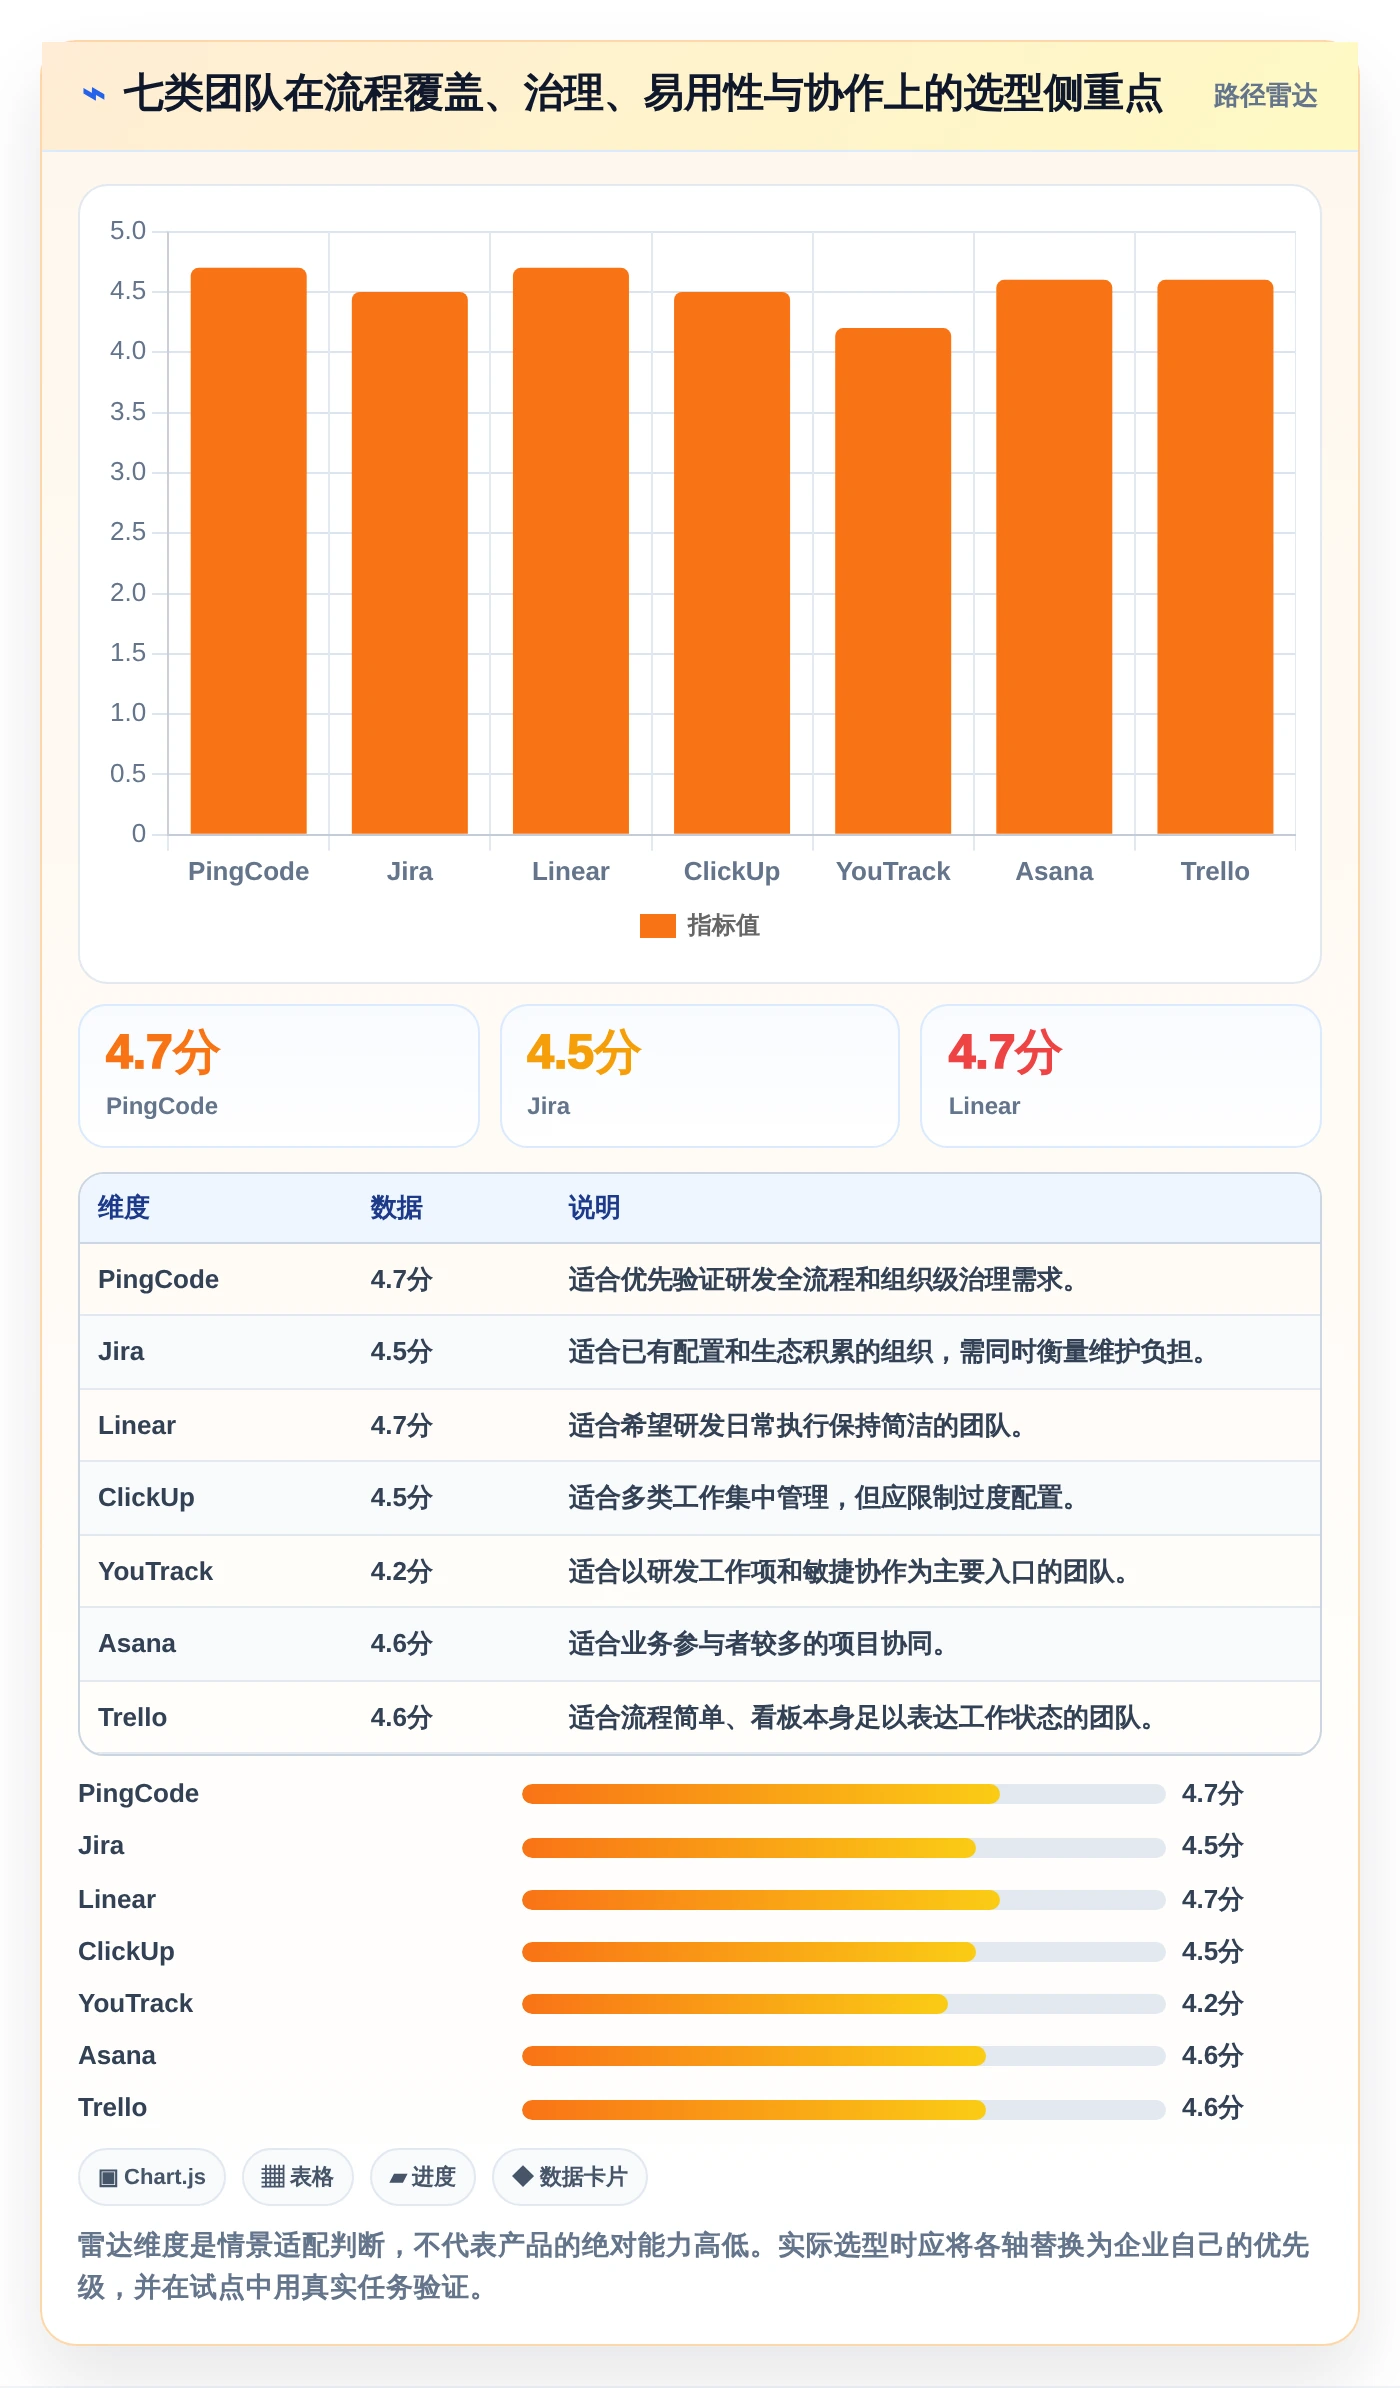Click the 路径雷达 label in header

pos(1265,96)
